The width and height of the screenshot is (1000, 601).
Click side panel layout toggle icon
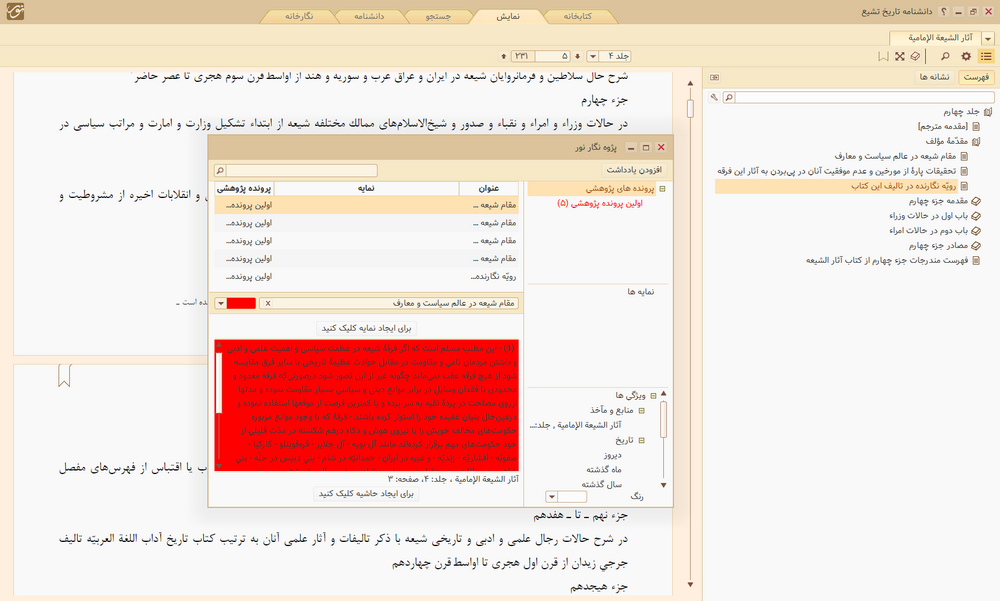click(x=714, y=77)
